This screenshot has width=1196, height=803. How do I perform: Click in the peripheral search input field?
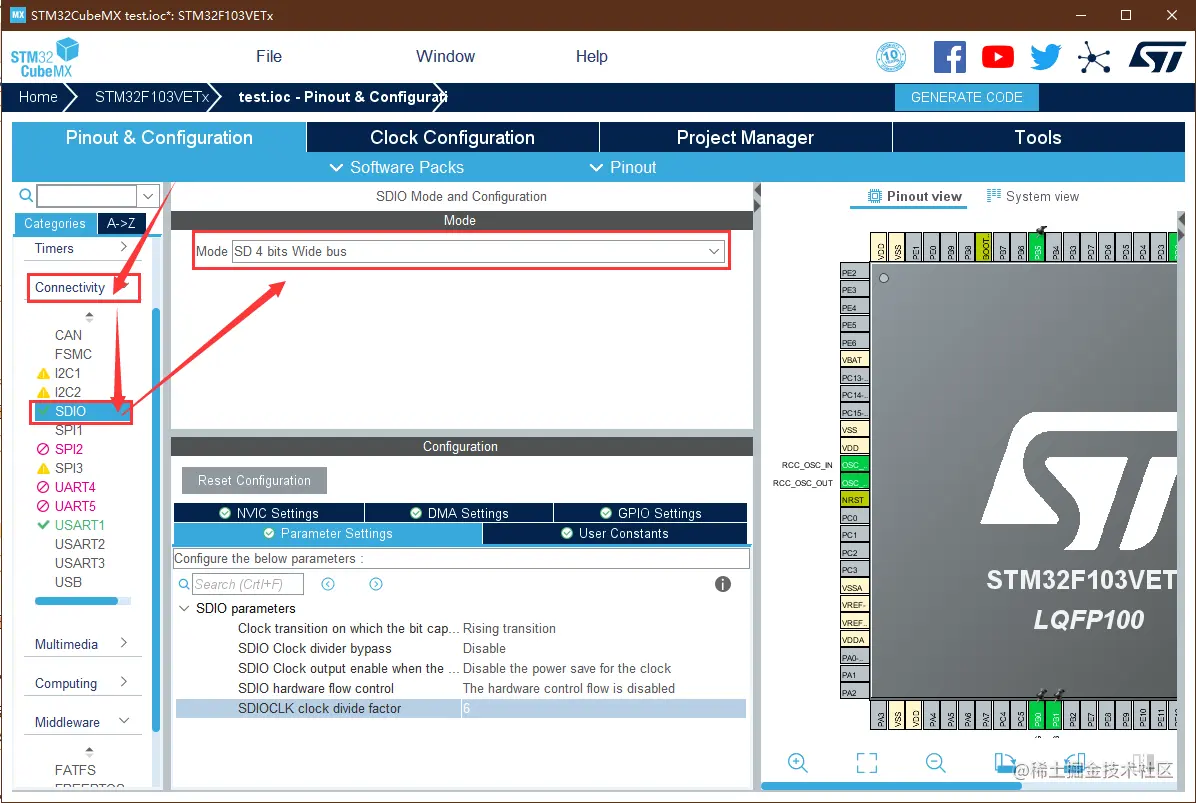87,196
